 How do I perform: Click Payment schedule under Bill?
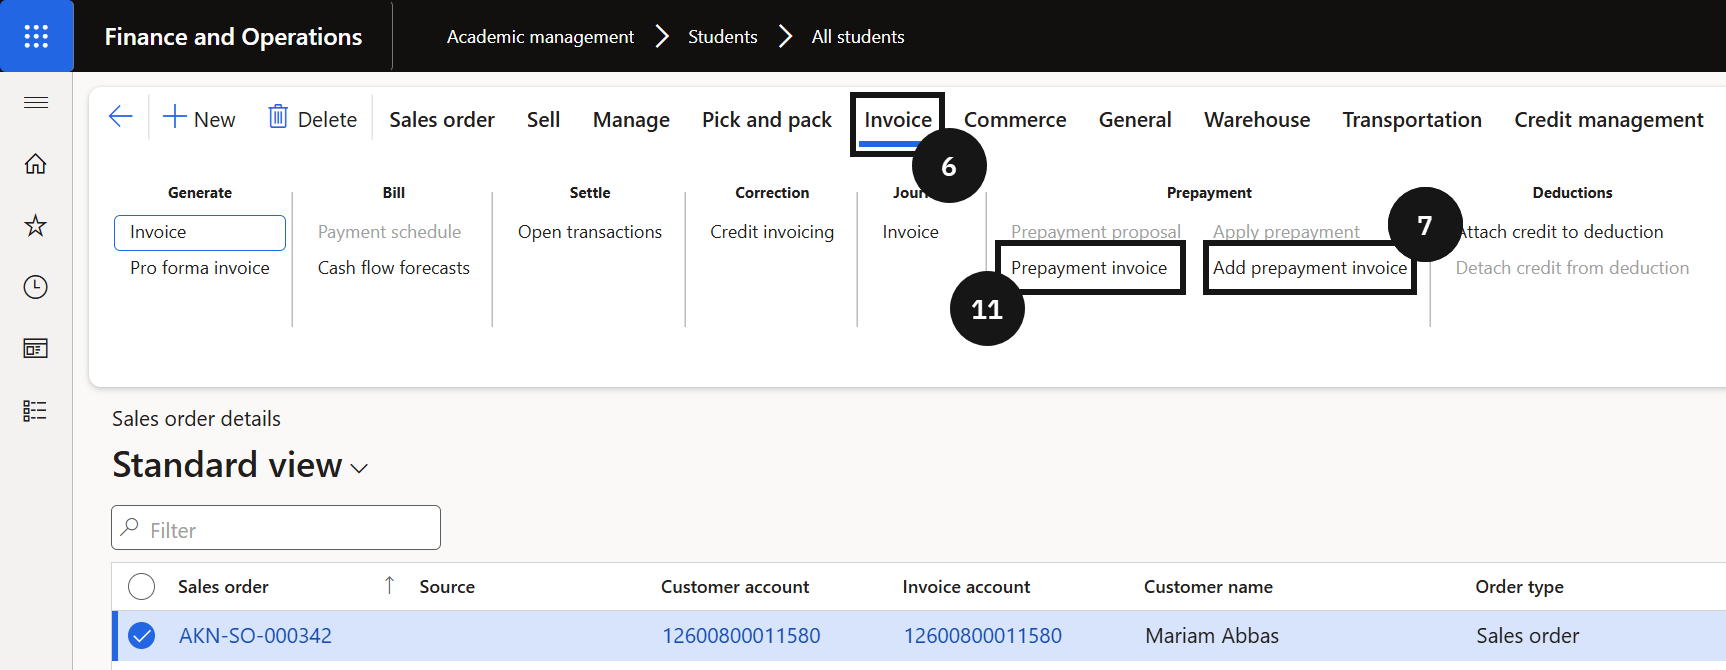pyautogui.click(x=390, y=232)
